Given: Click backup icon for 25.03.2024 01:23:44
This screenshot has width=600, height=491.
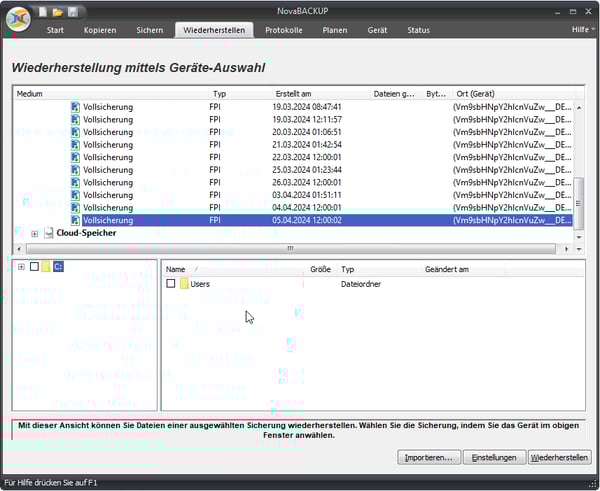Looking at the screenshot, I should coord(75,170).
